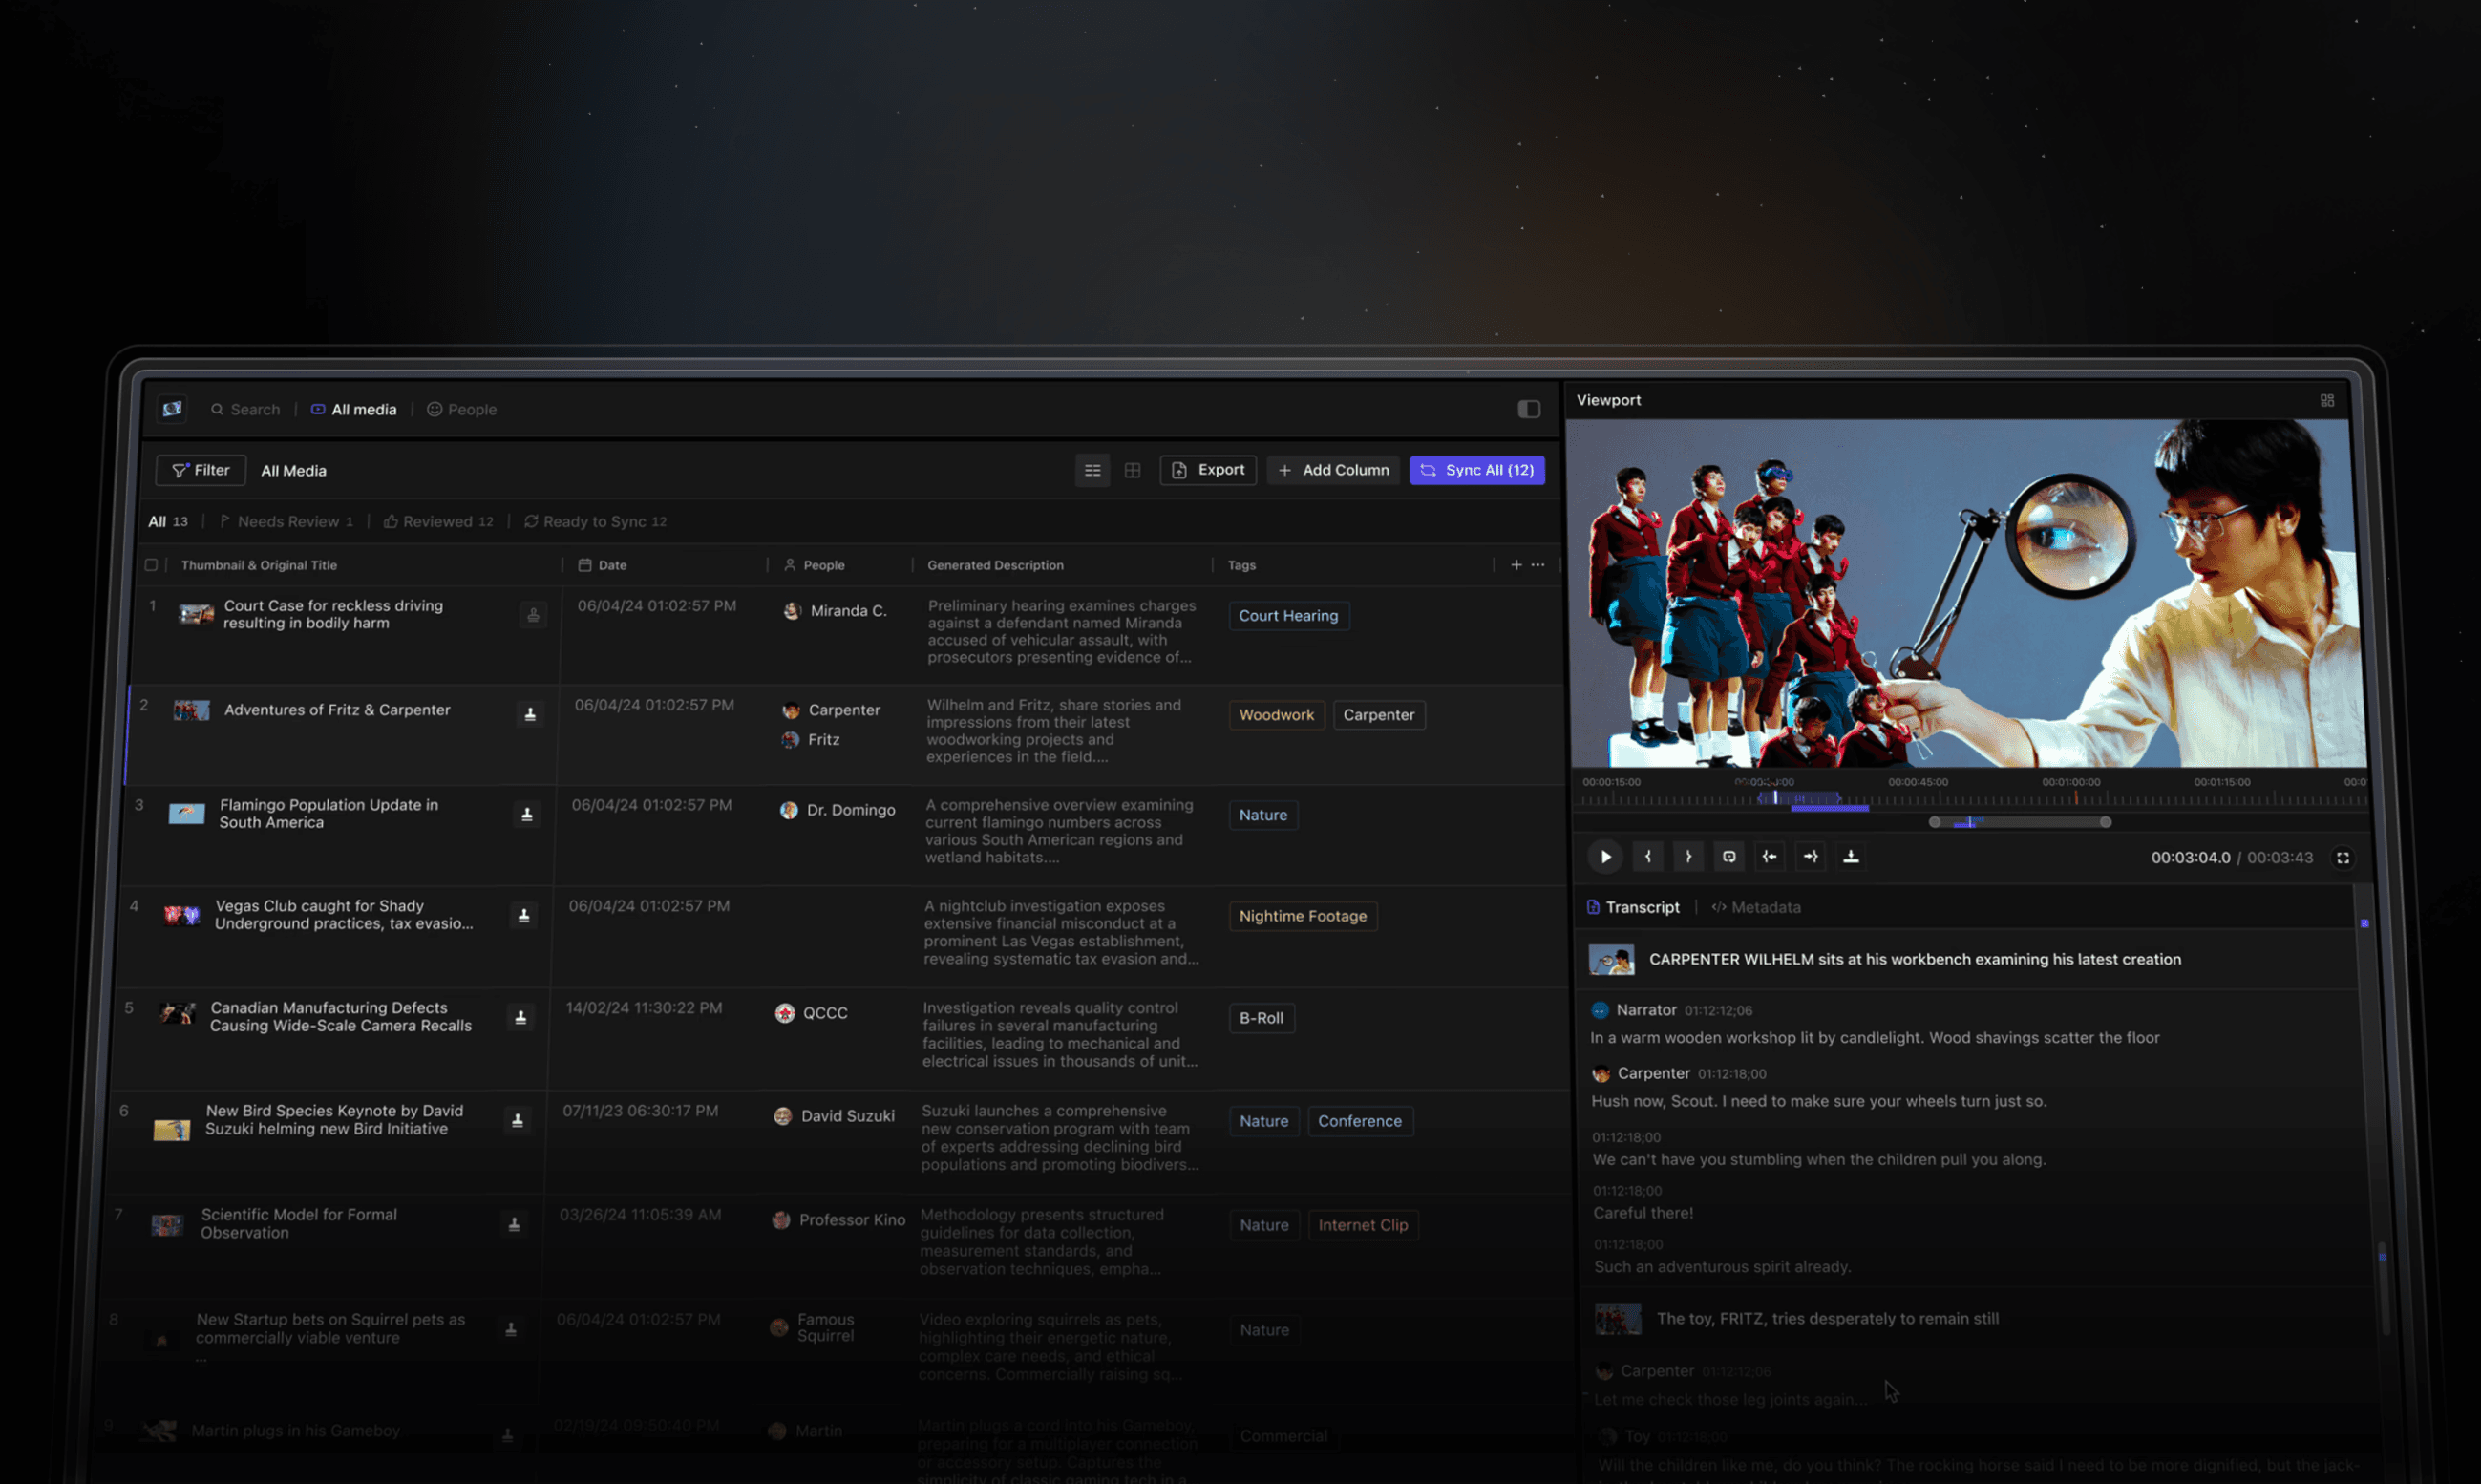Click the Carpenter Wilhelm scene thumbnail

[1612, 960]
